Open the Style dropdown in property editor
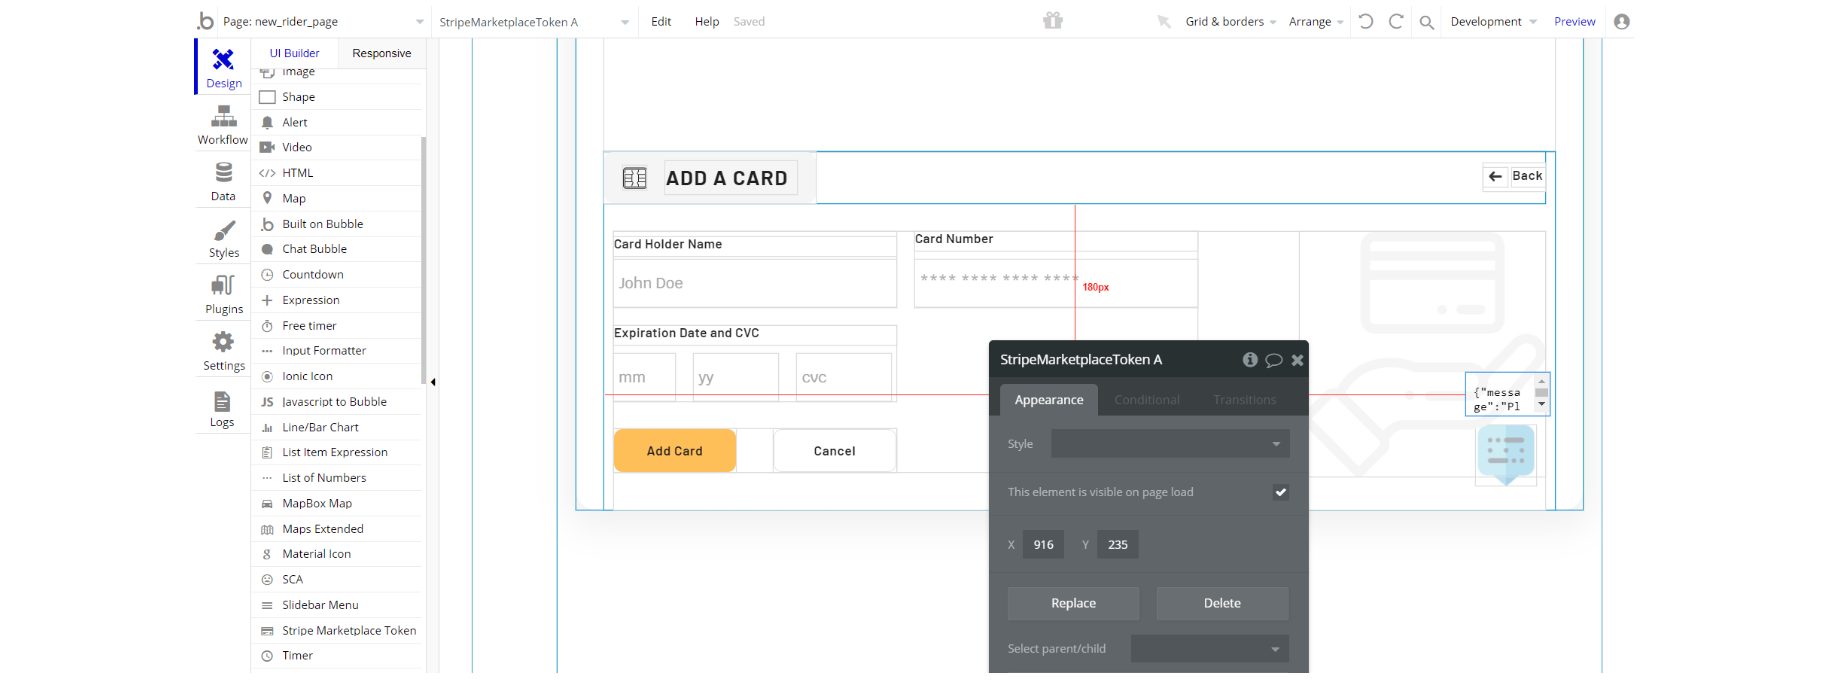The width and height of the screenshot is (1830, 686). click(x=1170, y=444)
